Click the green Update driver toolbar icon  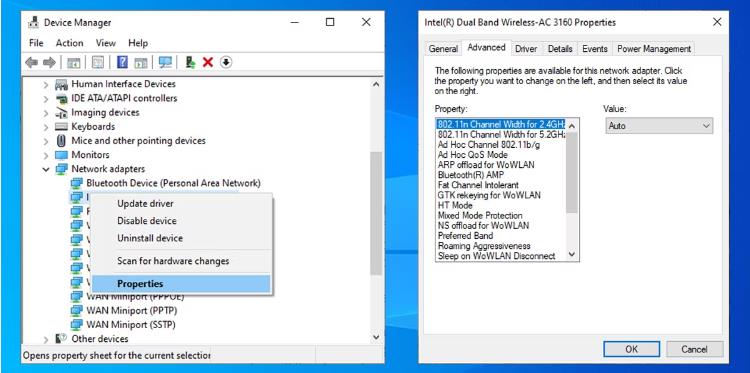click(x=190, y=62)
